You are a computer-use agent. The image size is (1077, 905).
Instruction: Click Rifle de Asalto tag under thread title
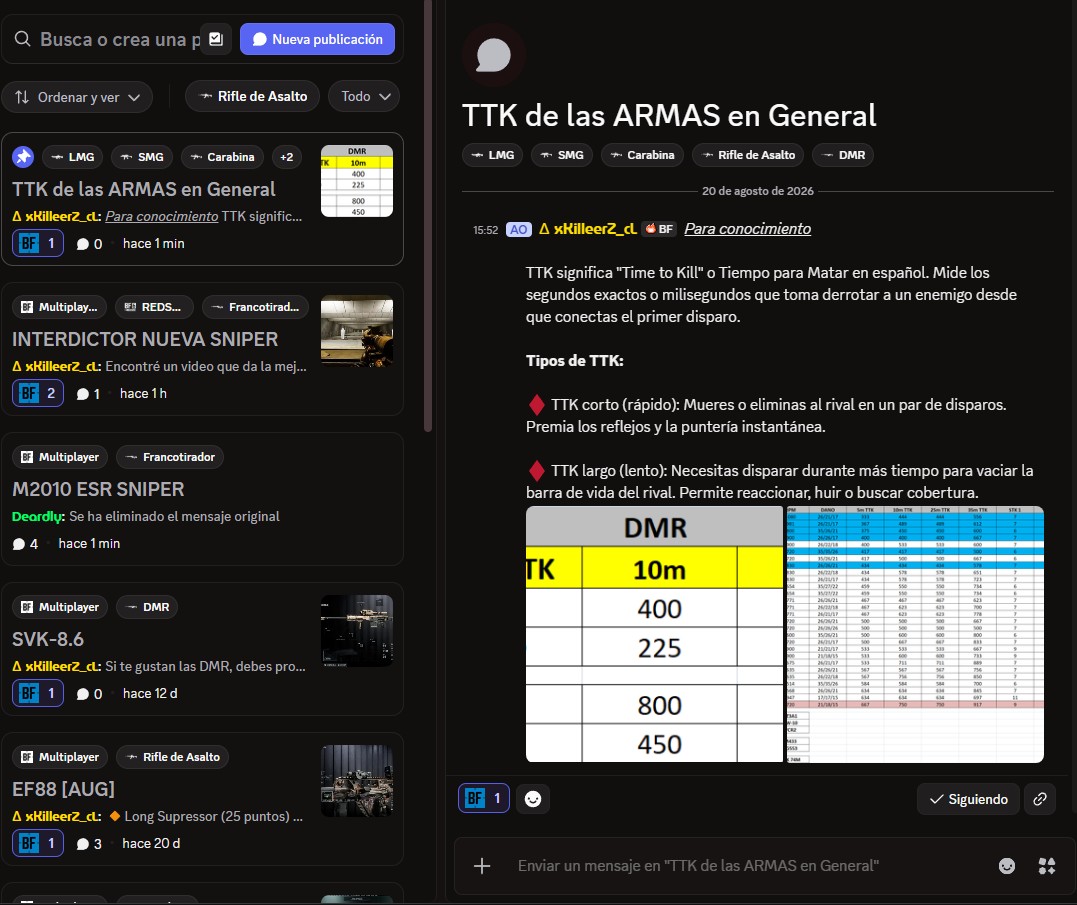coord(748,155)
